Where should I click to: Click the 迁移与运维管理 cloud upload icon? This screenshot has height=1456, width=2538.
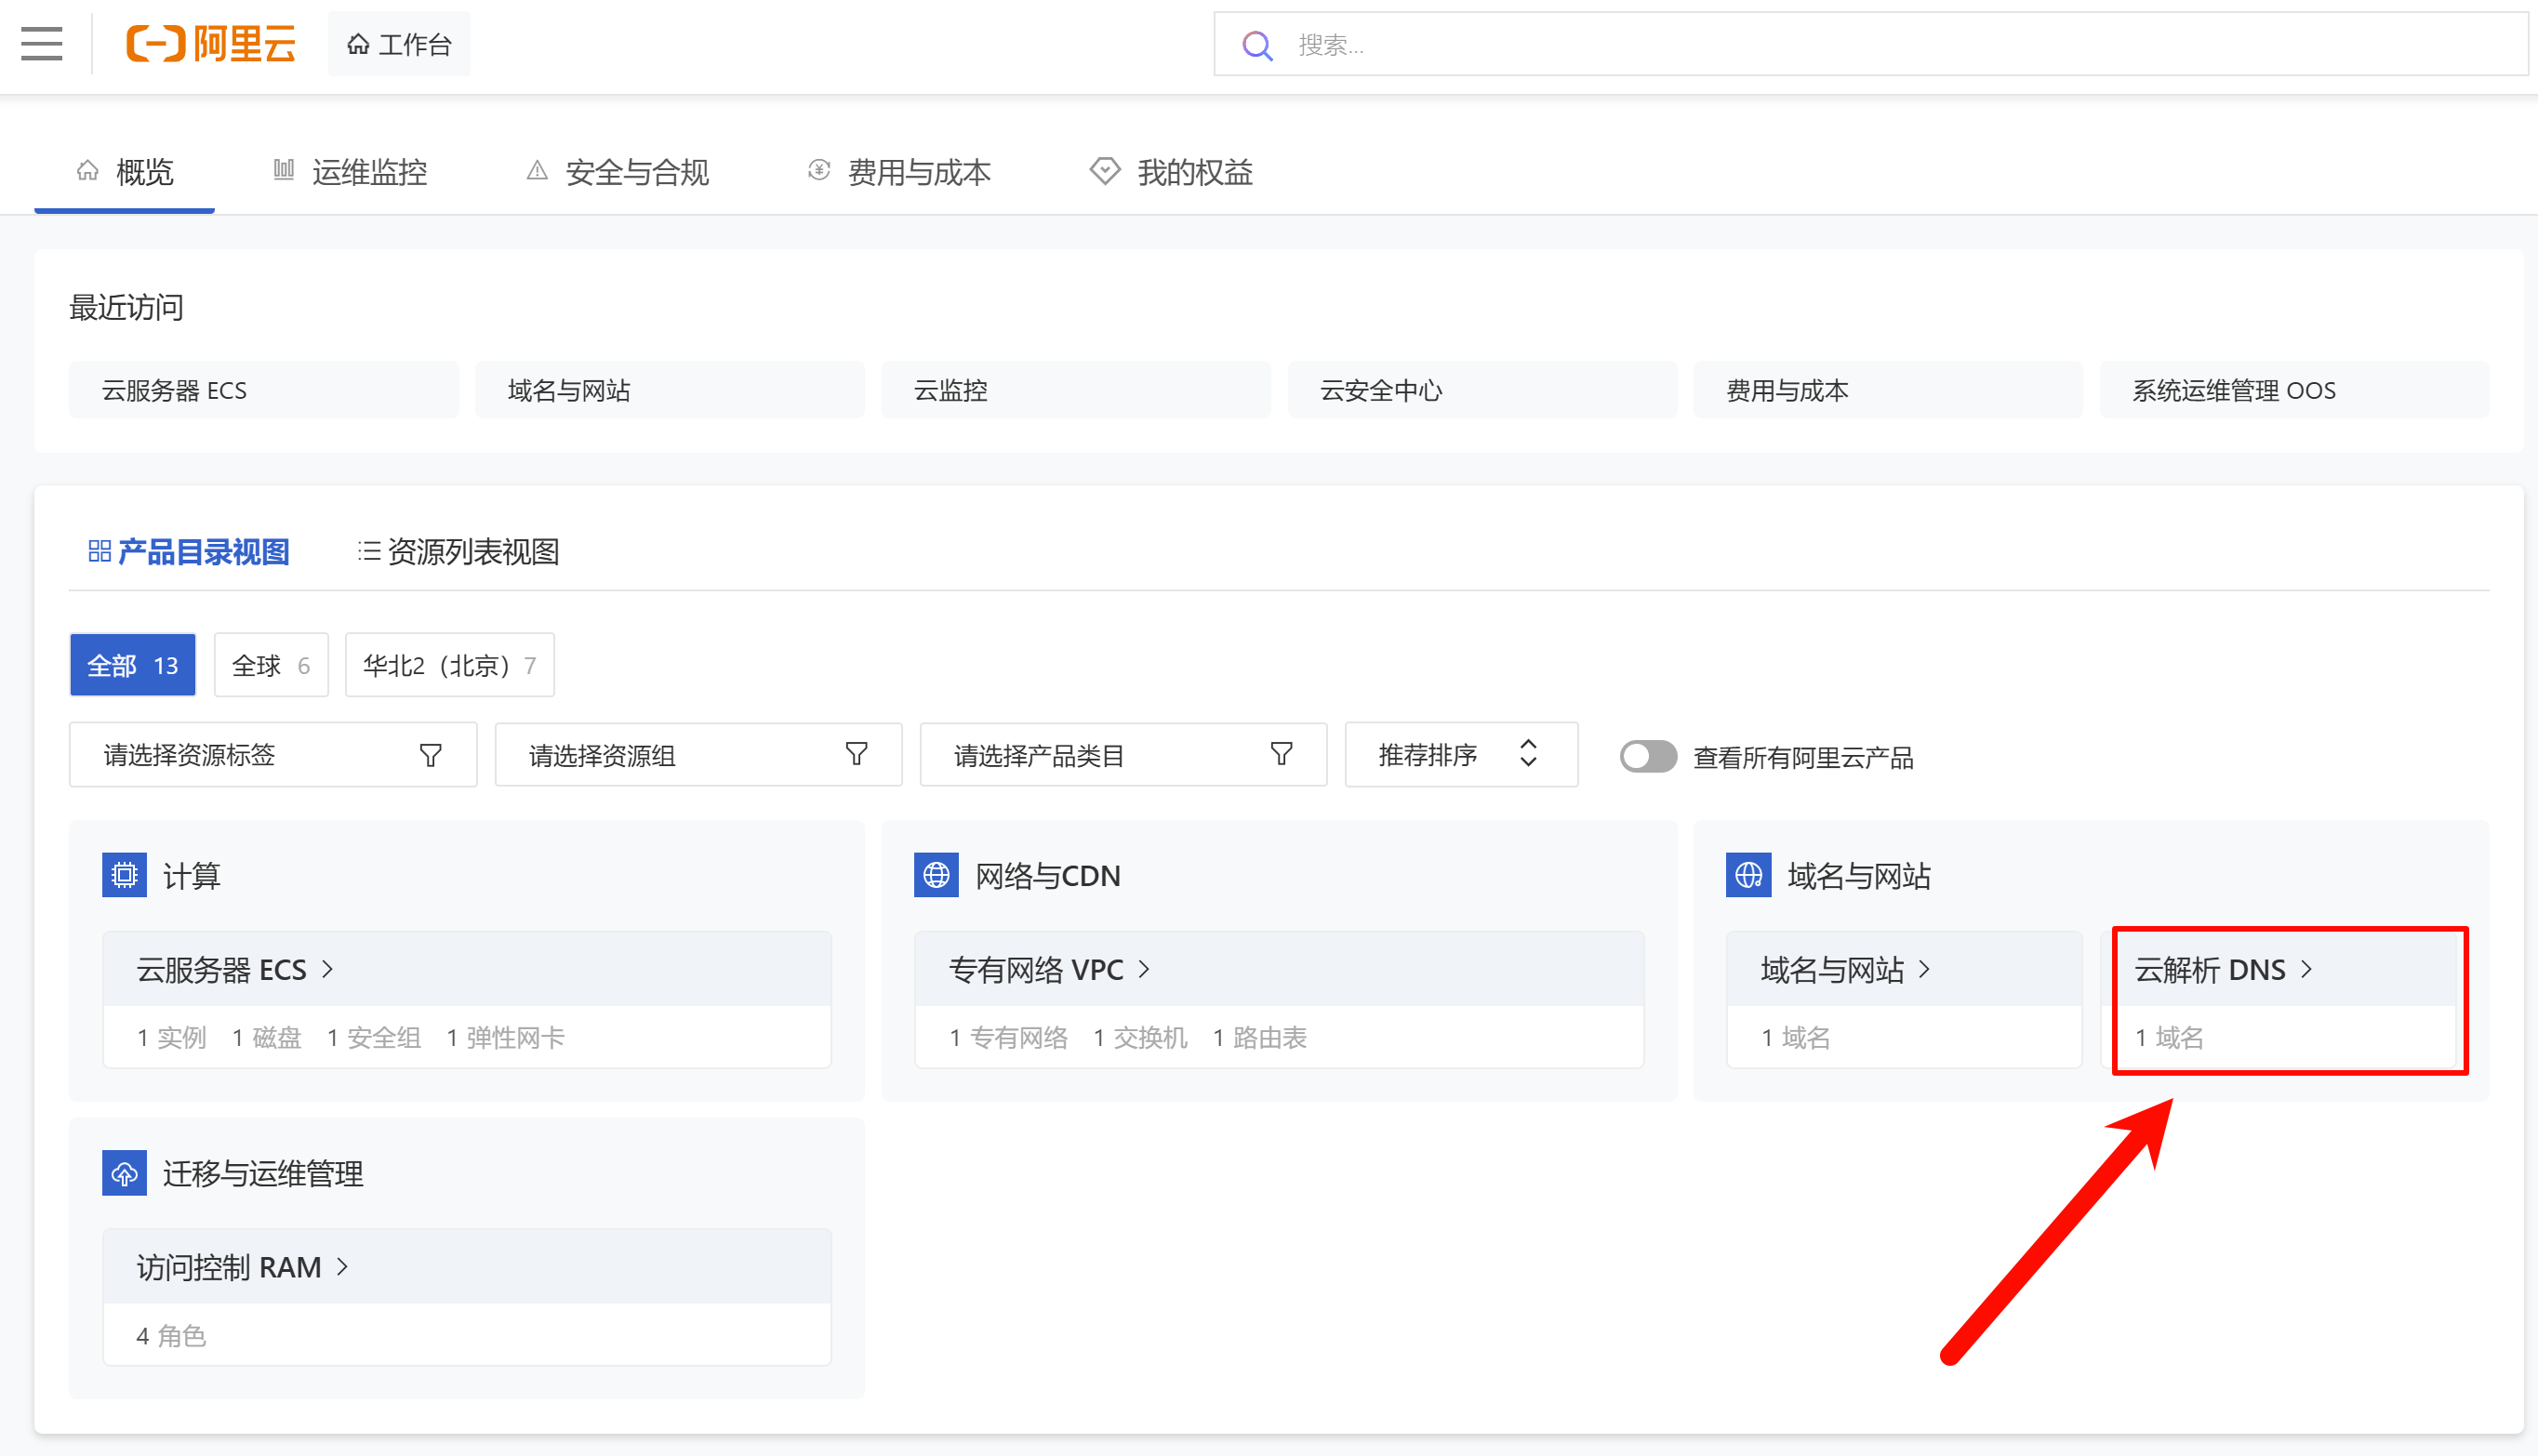click(x=124, y=1173)
